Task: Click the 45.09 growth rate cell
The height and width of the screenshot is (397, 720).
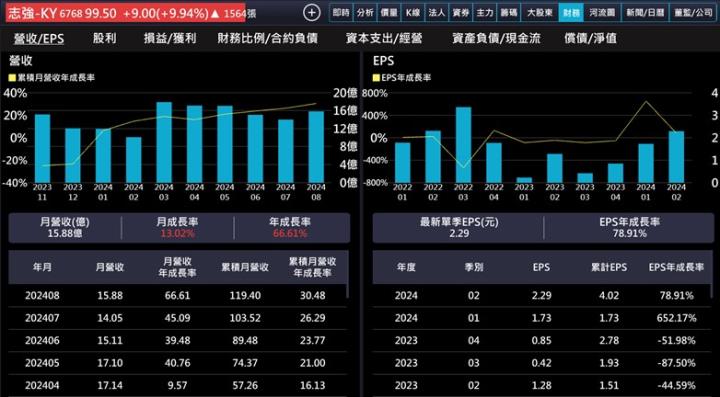Action: pyautogui.click(x=177, y=318)
